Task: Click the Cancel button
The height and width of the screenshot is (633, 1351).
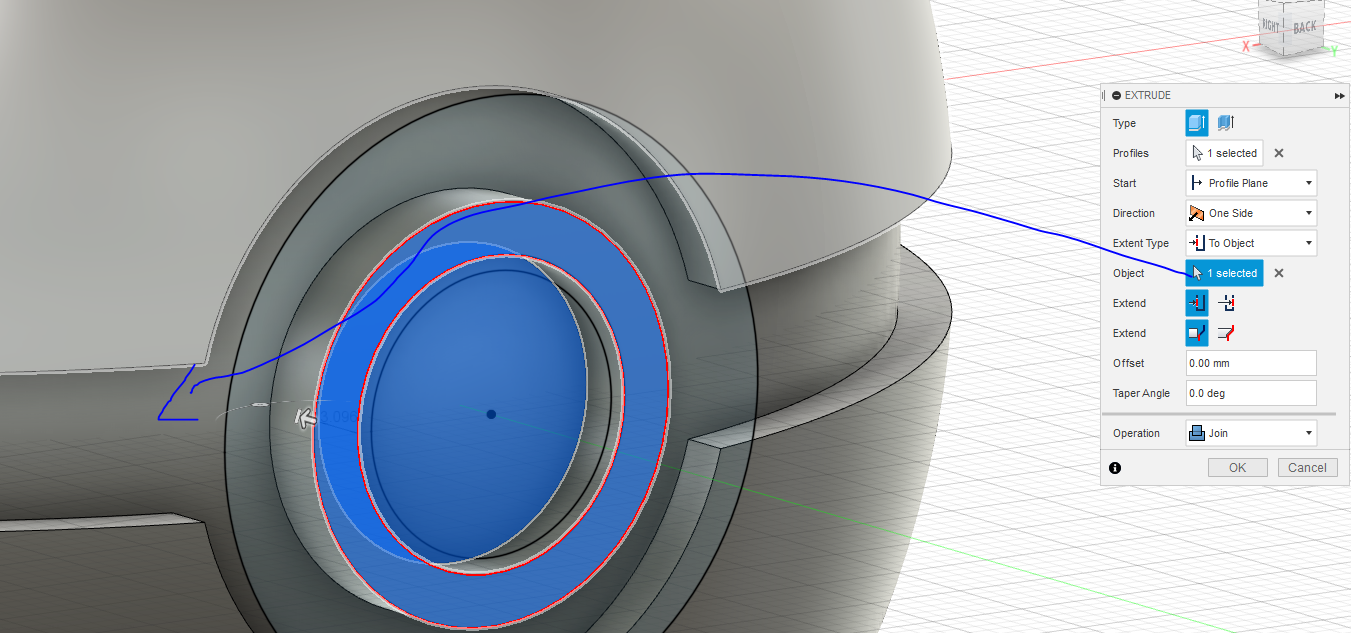Action: (1307, 467)
